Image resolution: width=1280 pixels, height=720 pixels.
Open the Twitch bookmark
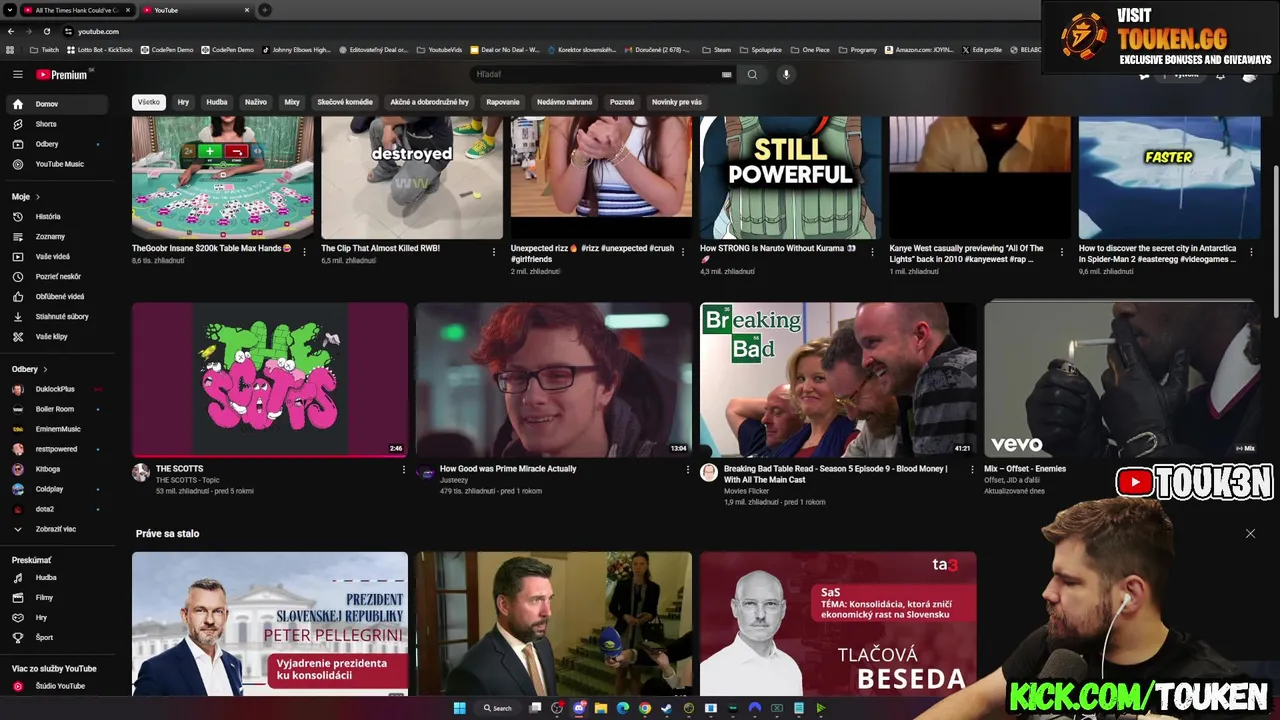point(44,49)
